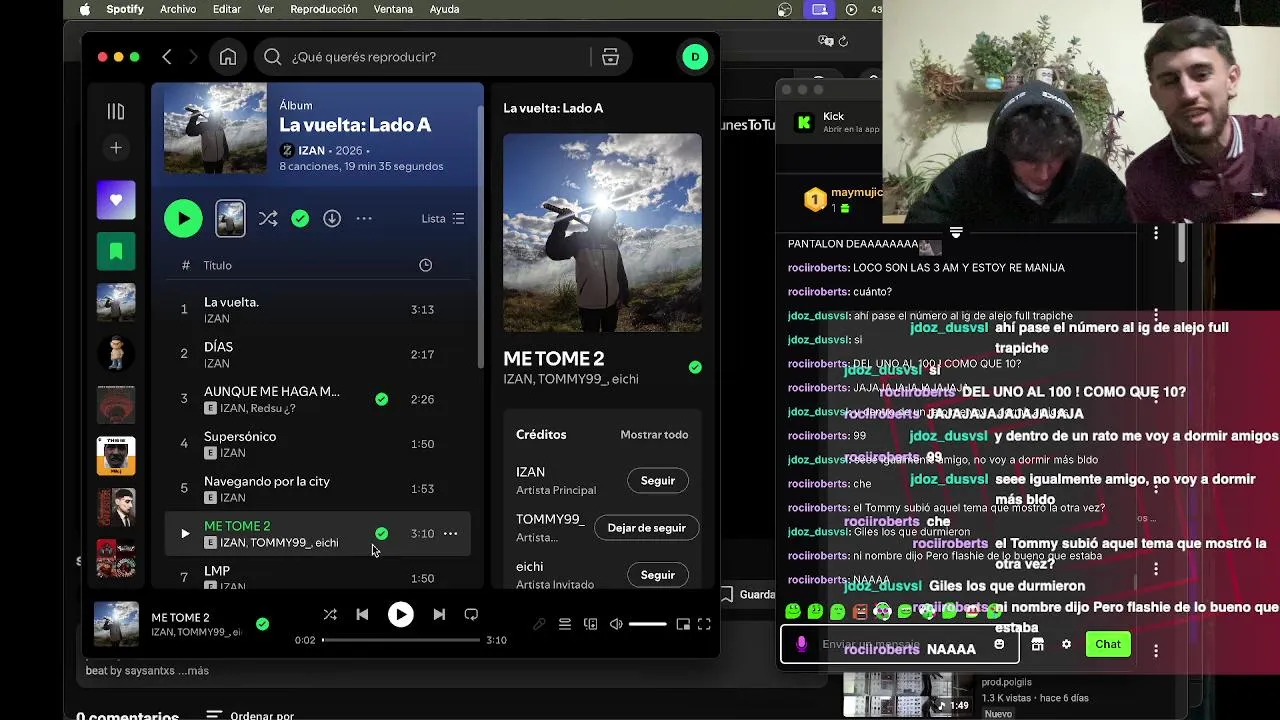Open the profile avatar D

[695, 57]
